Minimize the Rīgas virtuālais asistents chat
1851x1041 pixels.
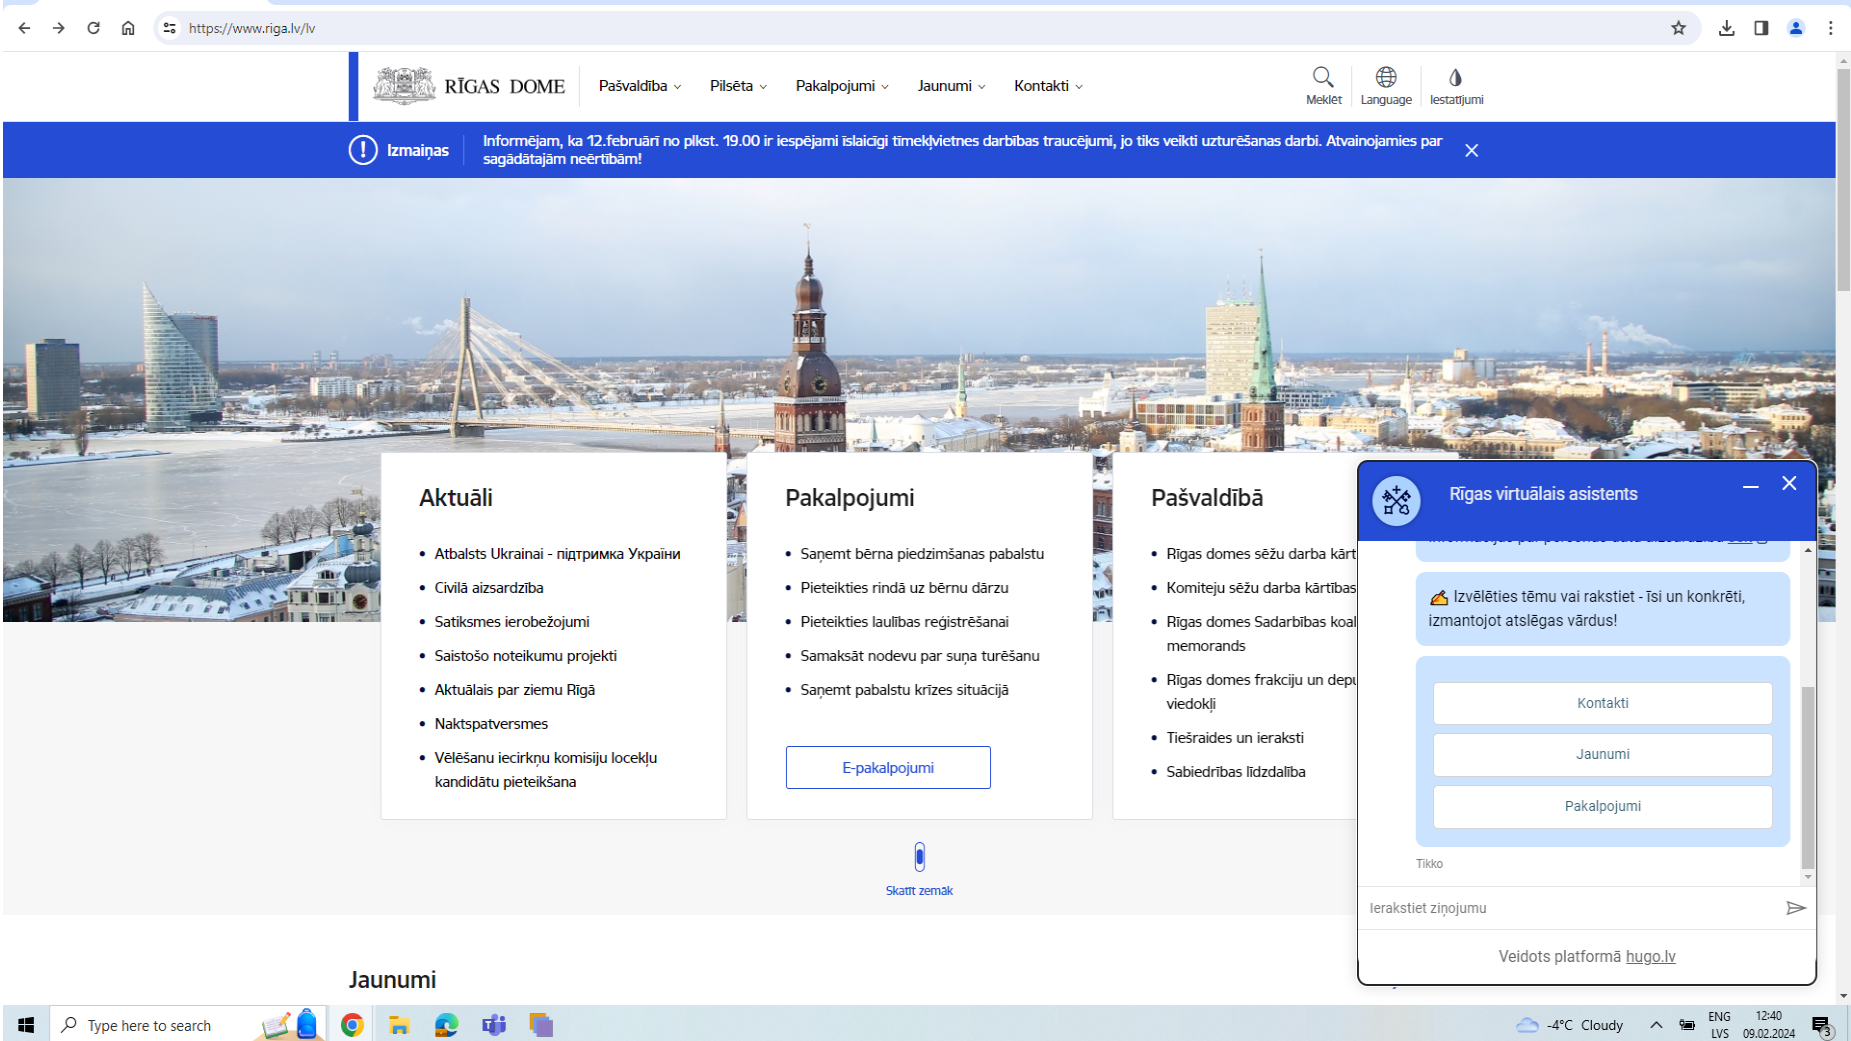pos(1750,486)
